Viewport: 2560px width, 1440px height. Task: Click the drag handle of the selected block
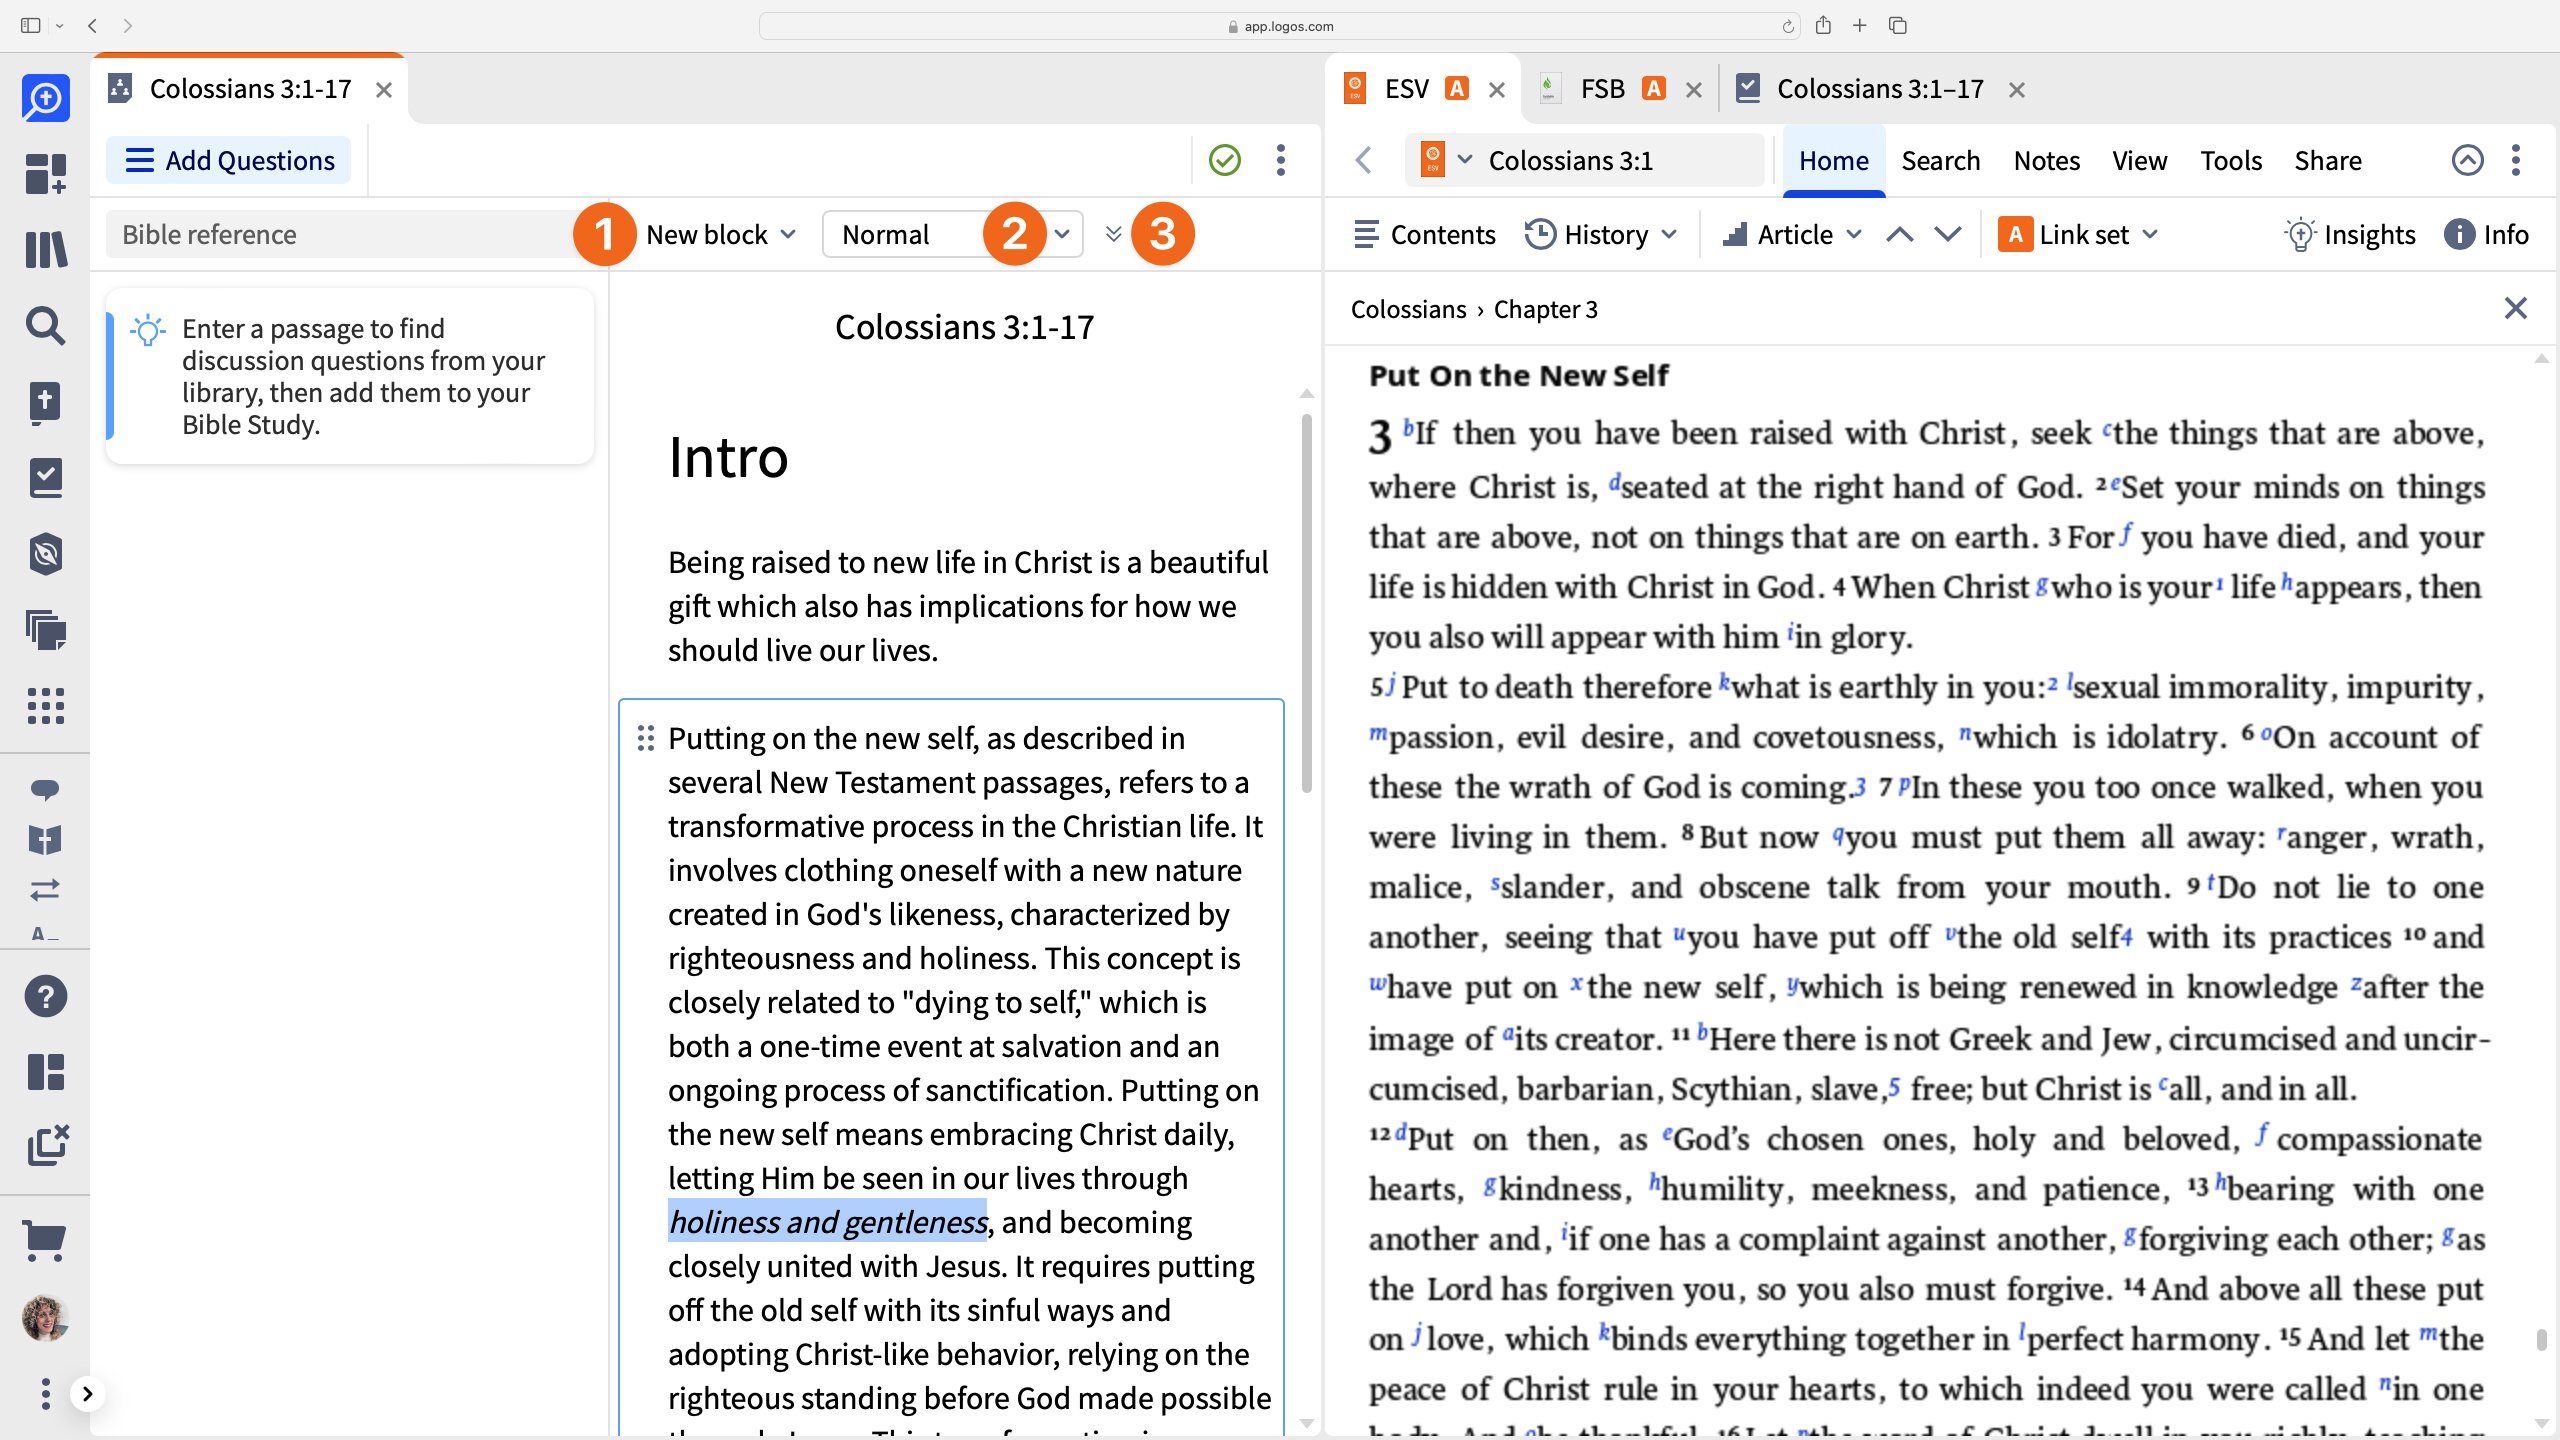[646, 738]
